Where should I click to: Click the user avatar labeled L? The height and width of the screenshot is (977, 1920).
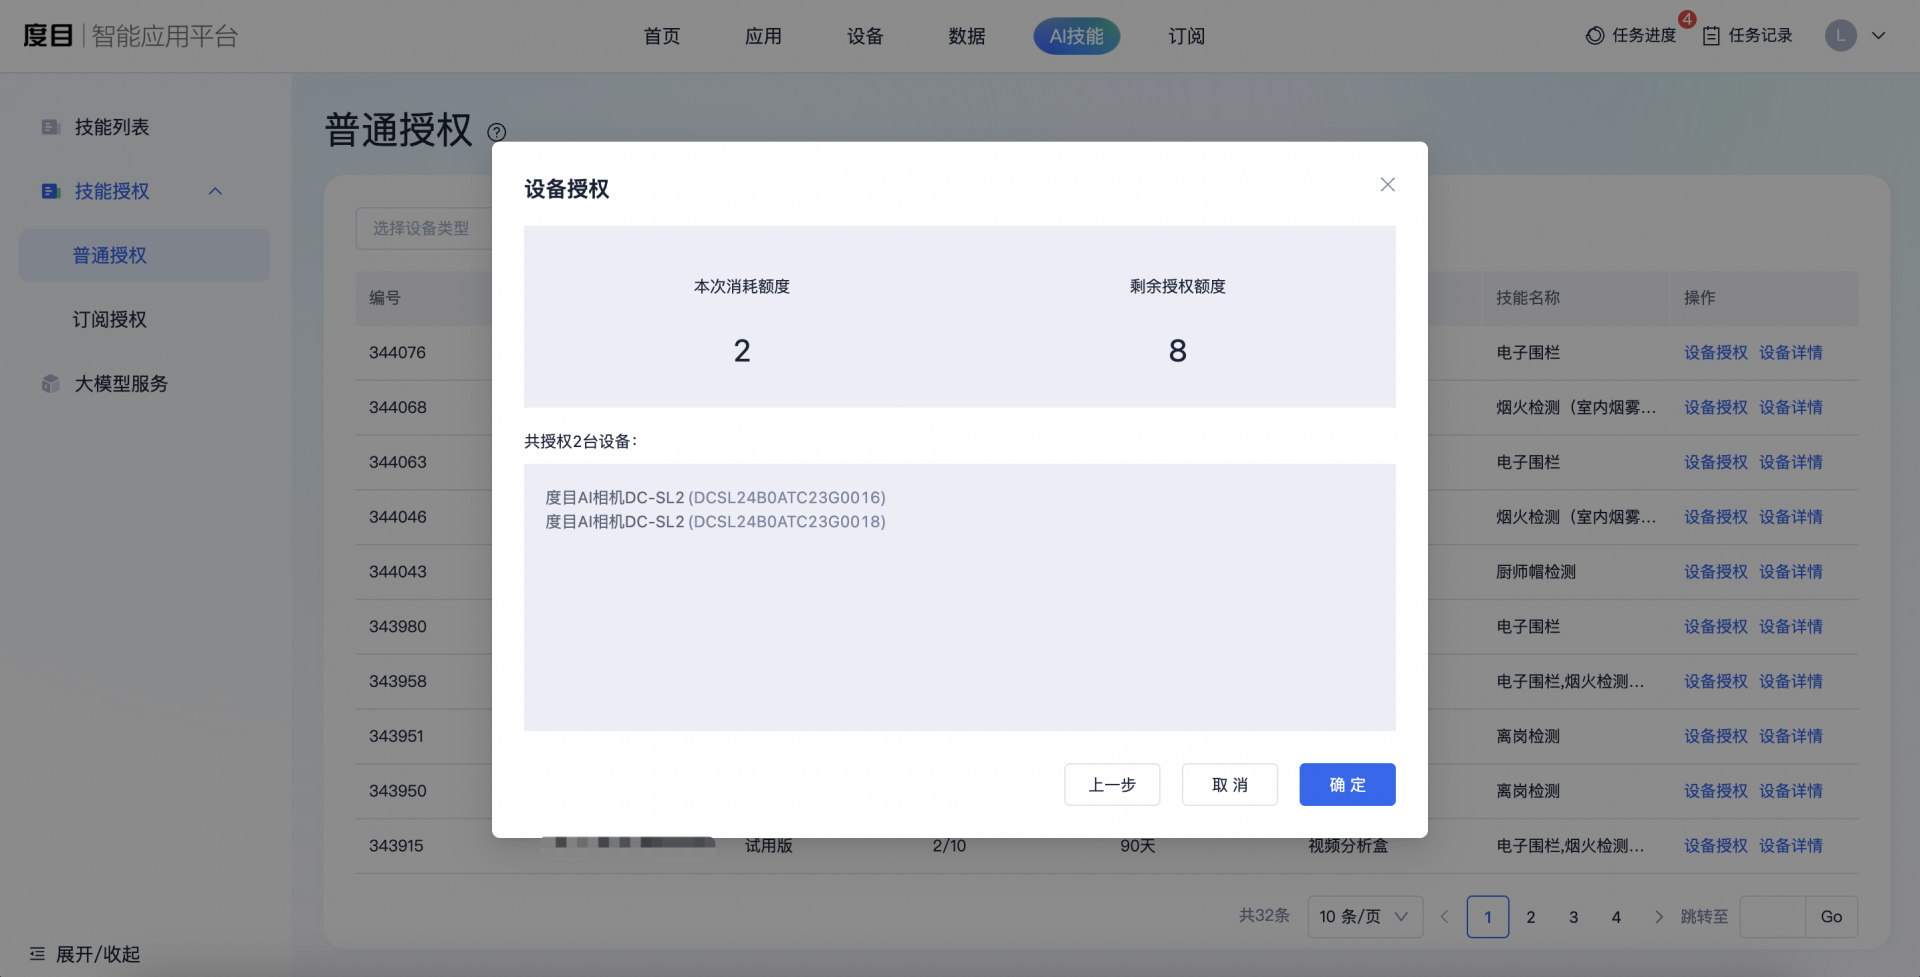click(1840, 35)
